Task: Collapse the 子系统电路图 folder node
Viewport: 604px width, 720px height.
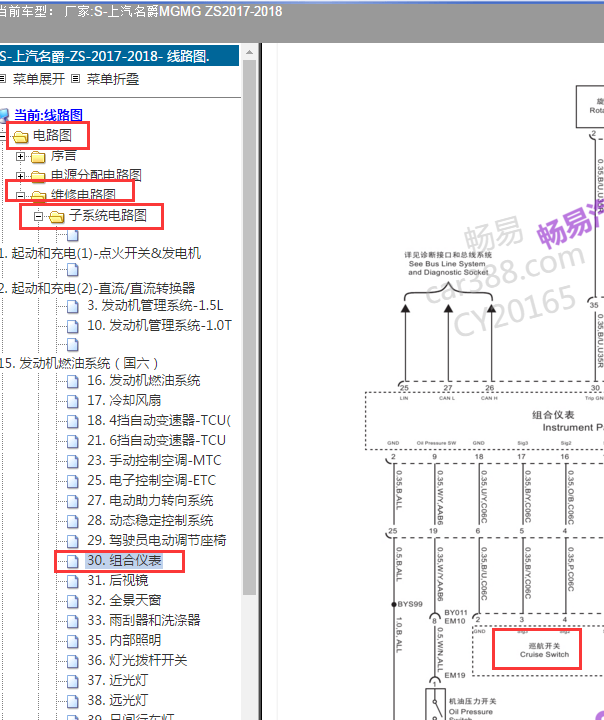Action: (x=39, y=216)
